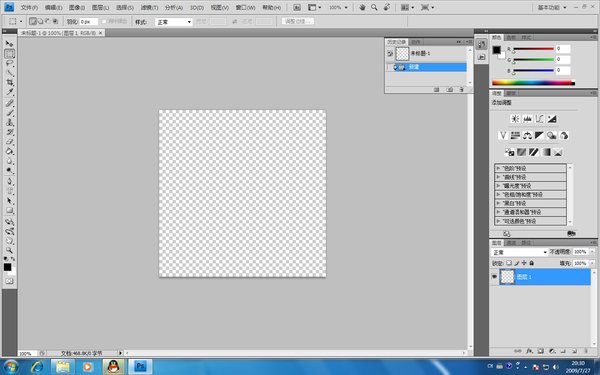Toggle visibility of 图层 1 layer
This screenshot has width=600, height=375.
[x=494, y=276]
